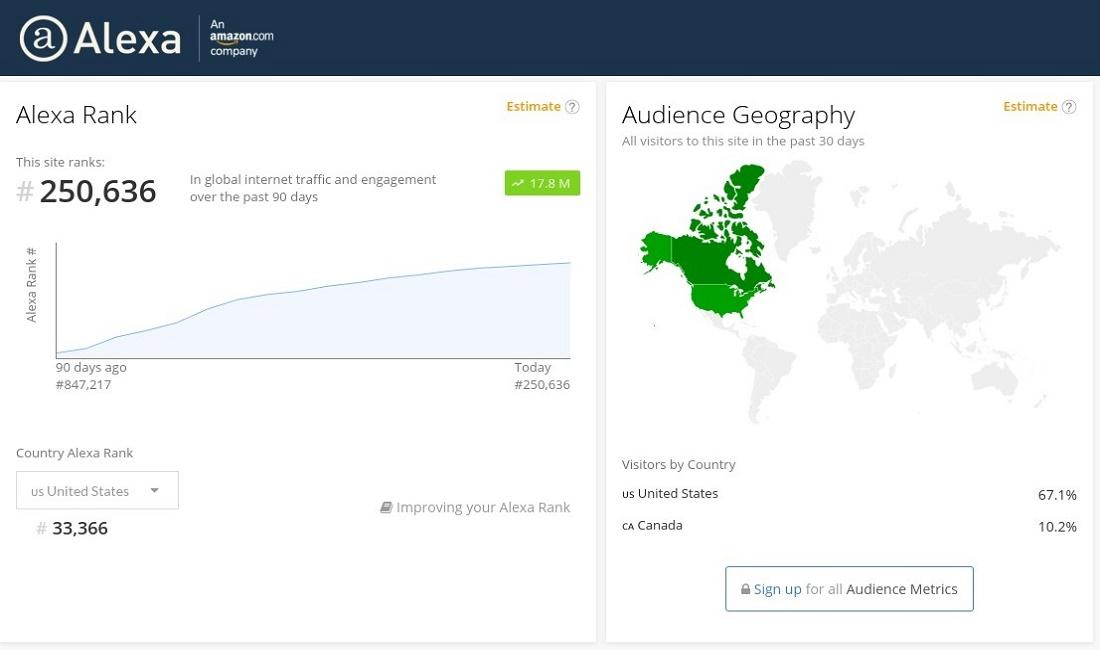Click the book icon beside Improving your Alexa Rank
The height and width of the screenshot is (650, 1100).
coord(385,507)
